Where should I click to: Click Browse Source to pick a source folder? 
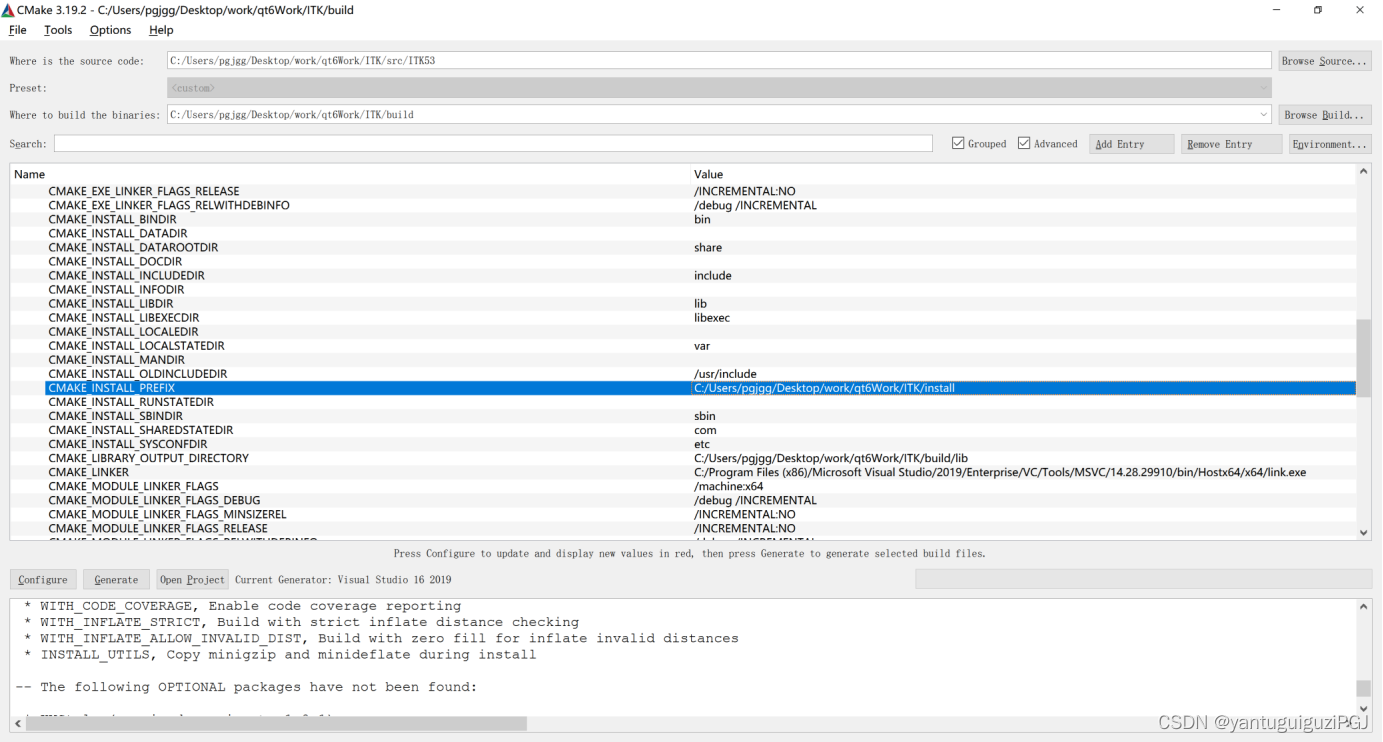[1324, 60]
